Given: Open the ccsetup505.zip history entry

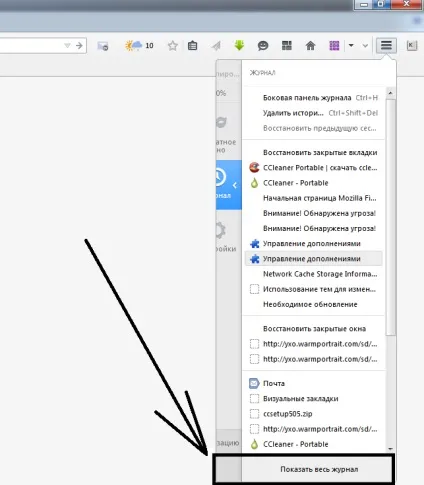Looking at the screenshot, I should tap(314, 414).
